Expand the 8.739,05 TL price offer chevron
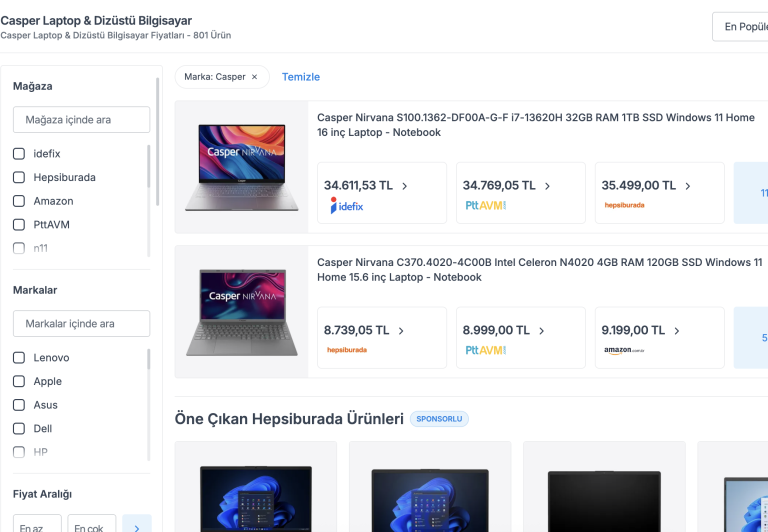 [x=401, y=331]
